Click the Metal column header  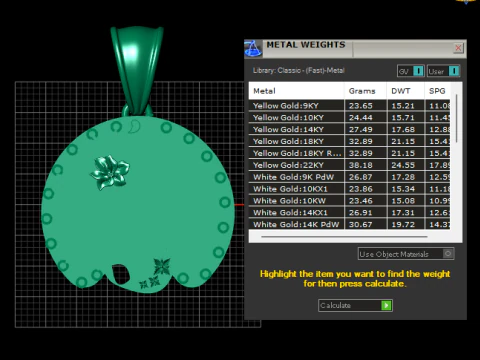(296, 91)
